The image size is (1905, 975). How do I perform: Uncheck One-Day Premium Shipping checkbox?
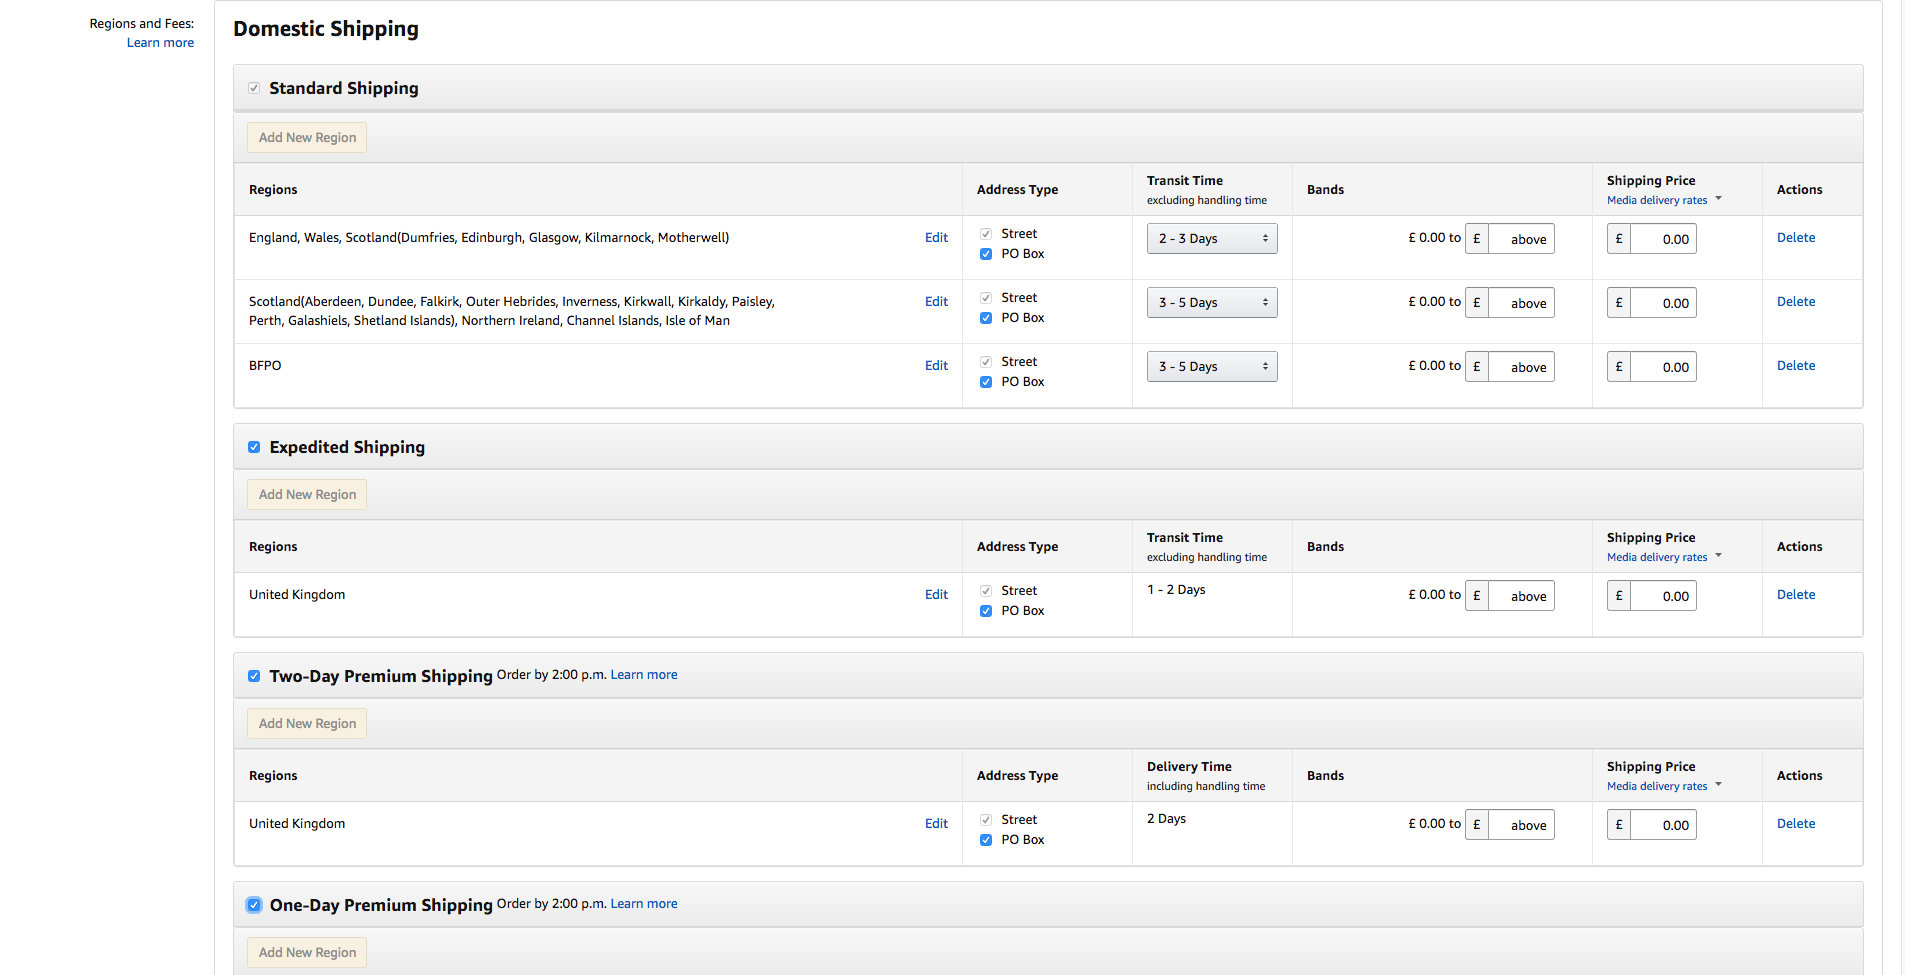pyautogui.click(x=254, y=905)
